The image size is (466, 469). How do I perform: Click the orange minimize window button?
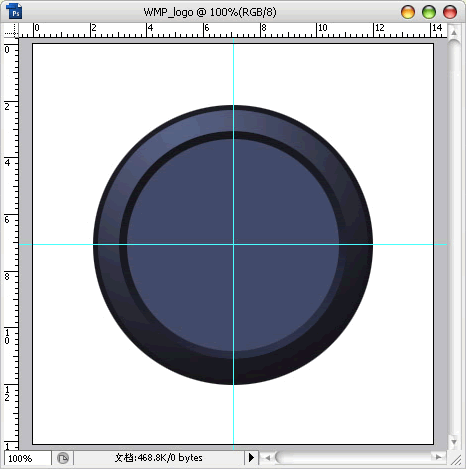[x=408, y=12]
